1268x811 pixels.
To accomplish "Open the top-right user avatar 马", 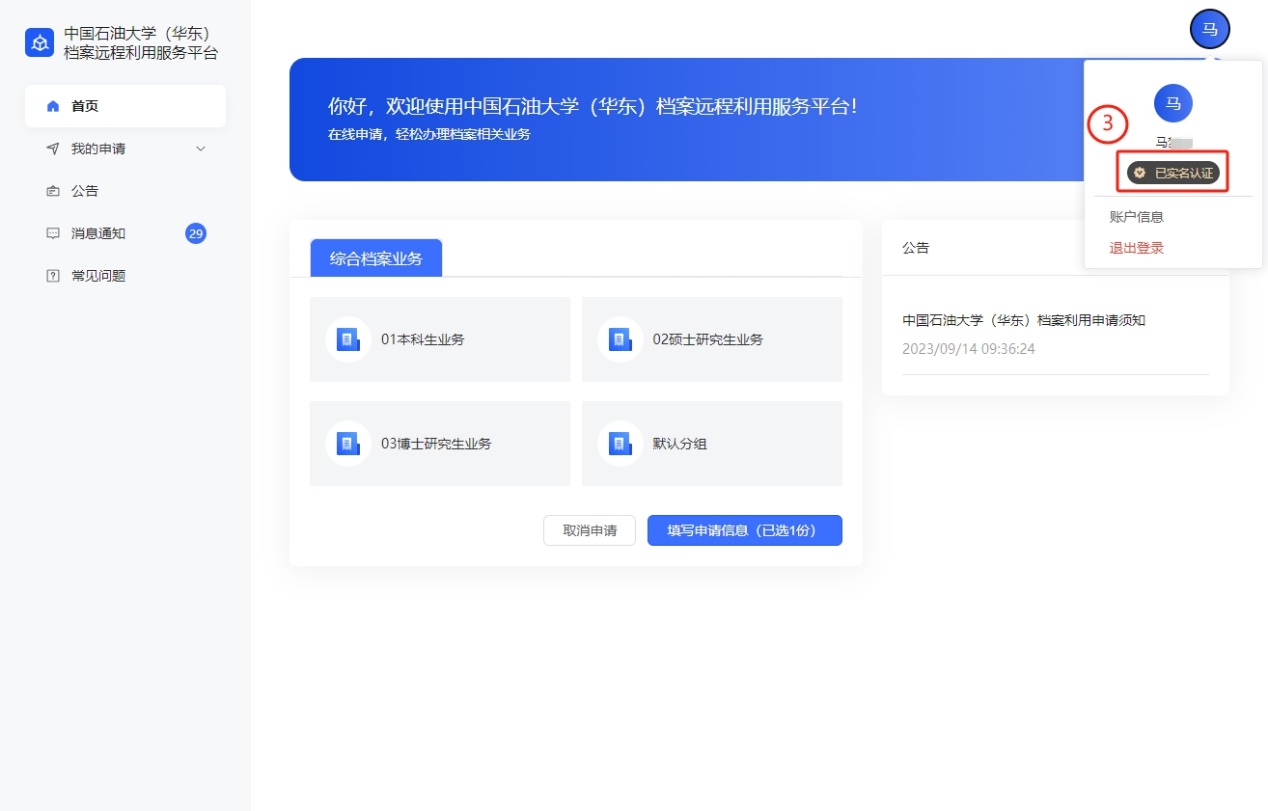I will 1209,30.
